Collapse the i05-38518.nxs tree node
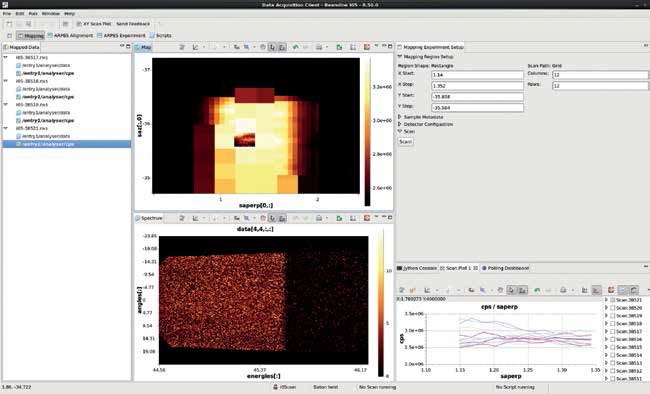The image size is (650, 394). click(6, 81)
